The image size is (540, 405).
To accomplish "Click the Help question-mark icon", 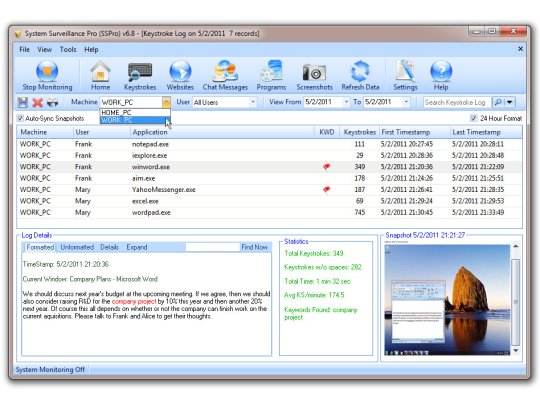I will point(441,75).
